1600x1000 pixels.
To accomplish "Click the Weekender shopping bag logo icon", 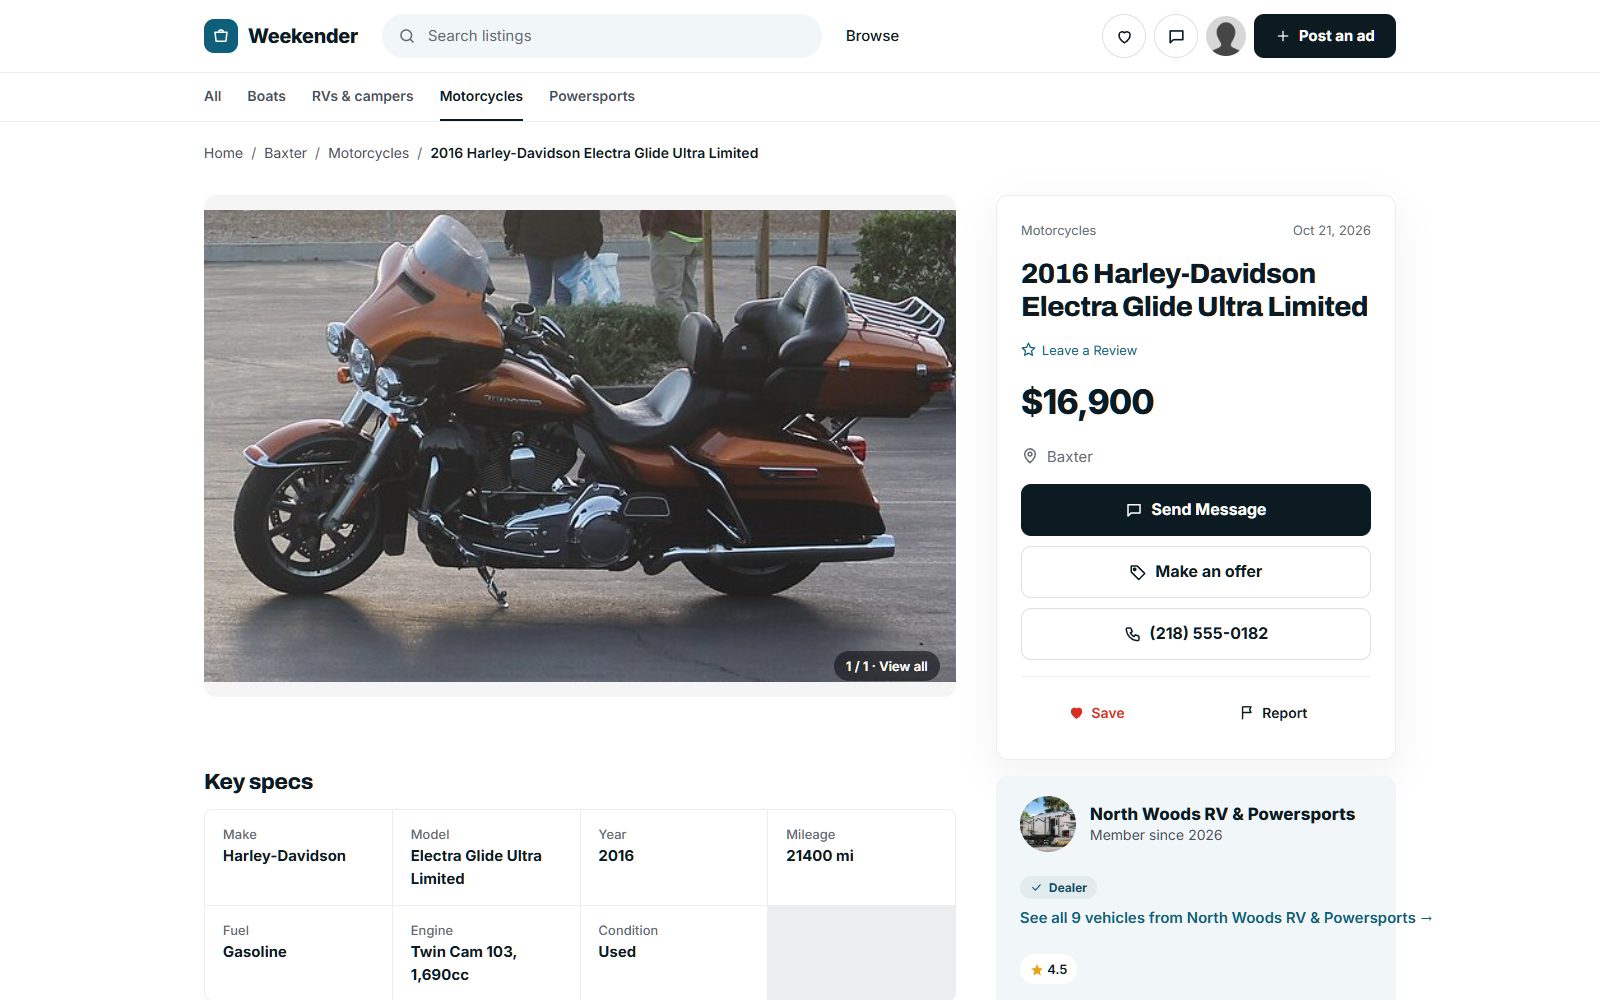I will click(x=221, y=36).
